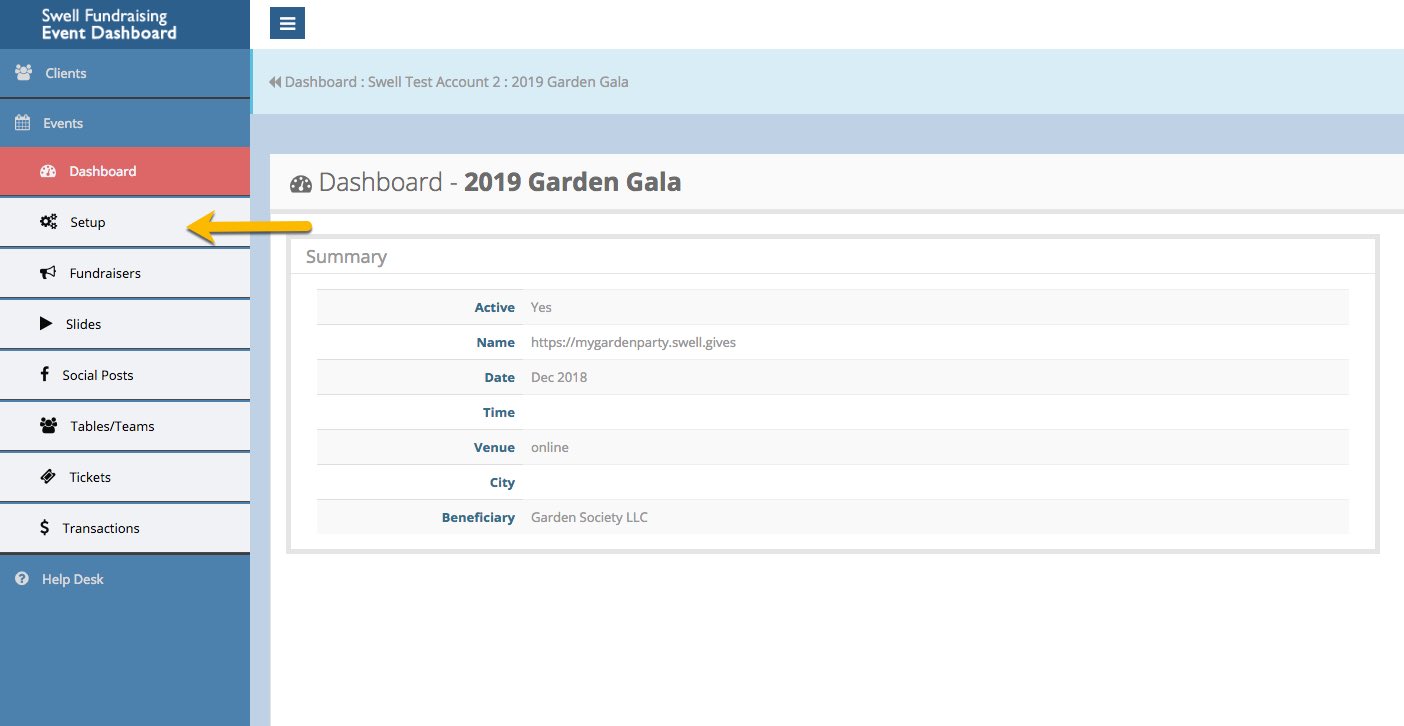This screenshot has width=1404, height=726.
Task: Click the Clients people icon
Action: (x=23, y=73)
